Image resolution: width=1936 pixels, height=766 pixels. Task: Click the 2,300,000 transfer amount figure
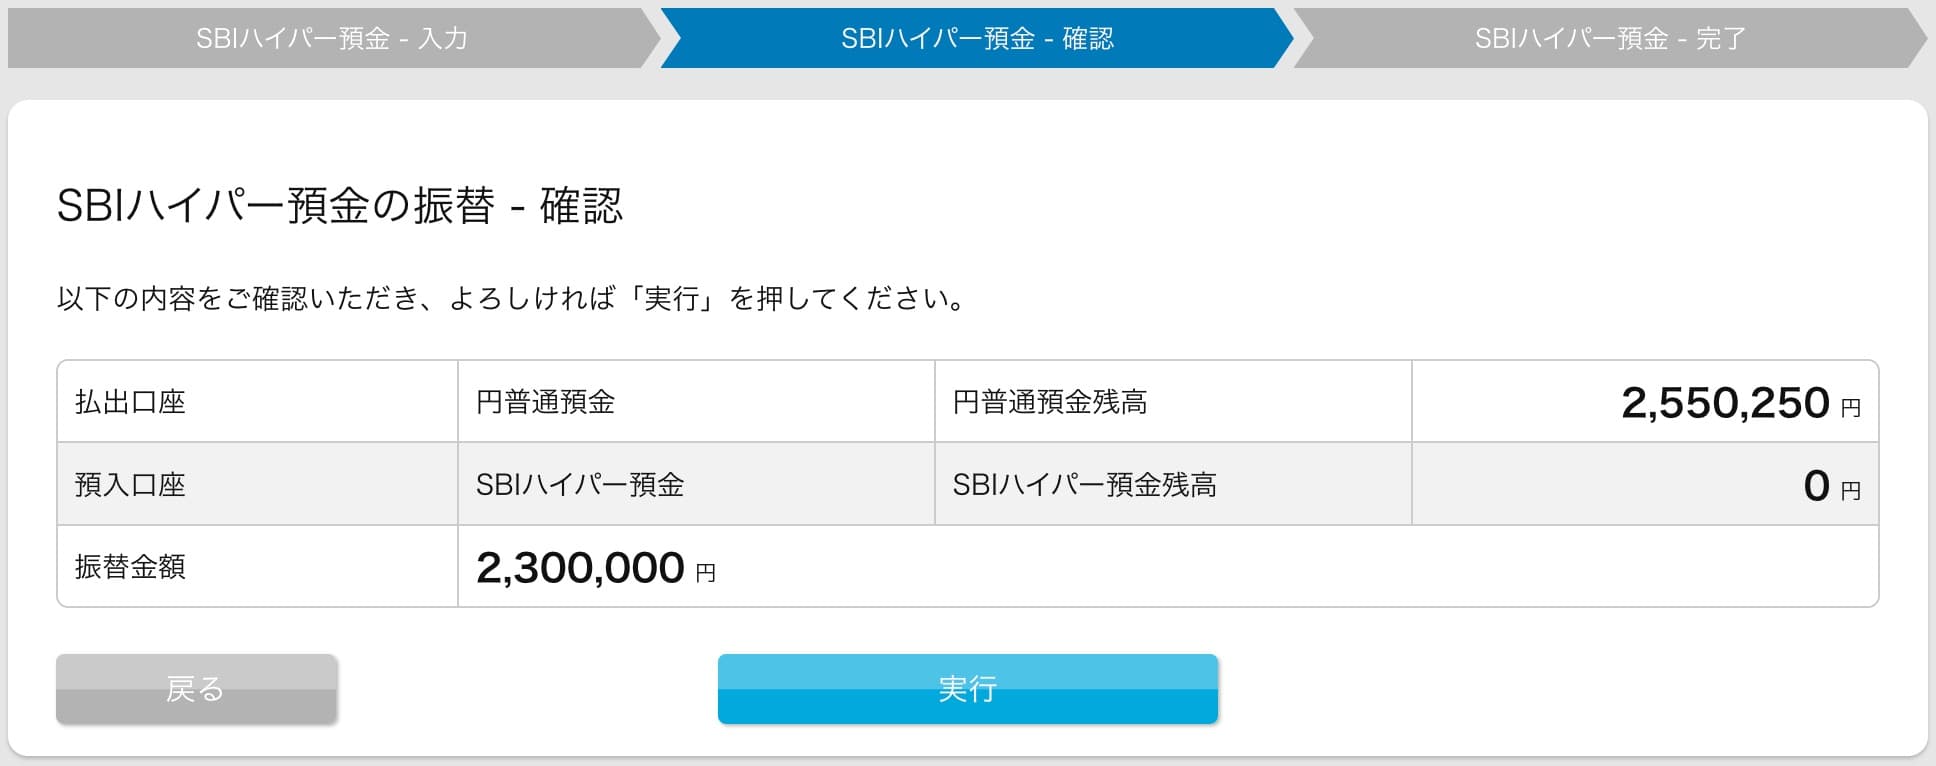[580, 568]
